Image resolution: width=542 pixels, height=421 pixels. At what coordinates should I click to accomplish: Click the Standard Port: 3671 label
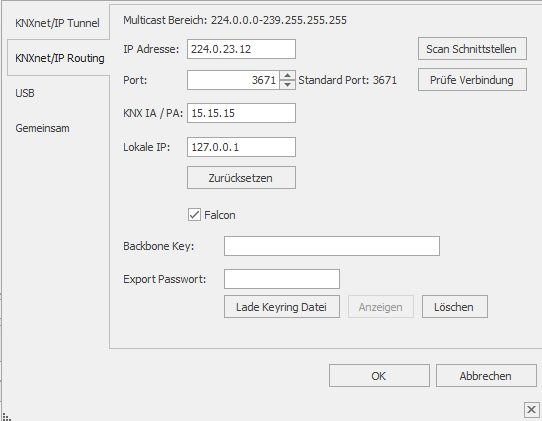tap(347, 80)
